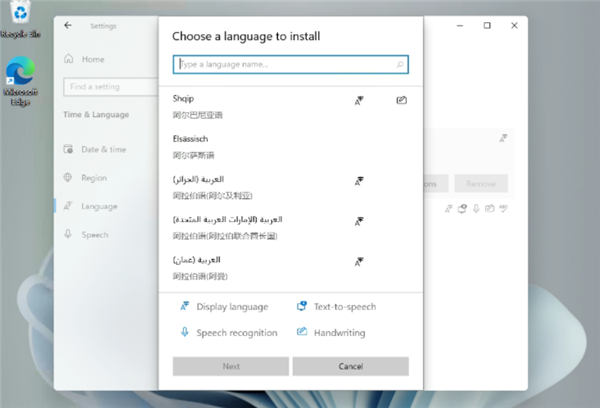Viewport: 600px width, 408px height.
Task: Choose Elsässisch from the language list
Action: point(290,147)
